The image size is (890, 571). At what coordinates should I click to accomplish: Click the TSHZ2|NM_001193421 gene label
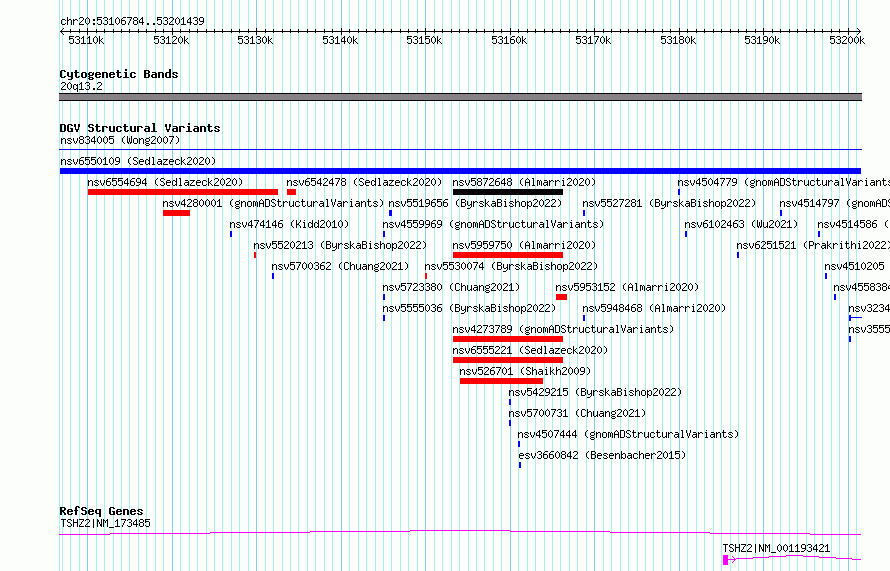[x=776, y=548]
